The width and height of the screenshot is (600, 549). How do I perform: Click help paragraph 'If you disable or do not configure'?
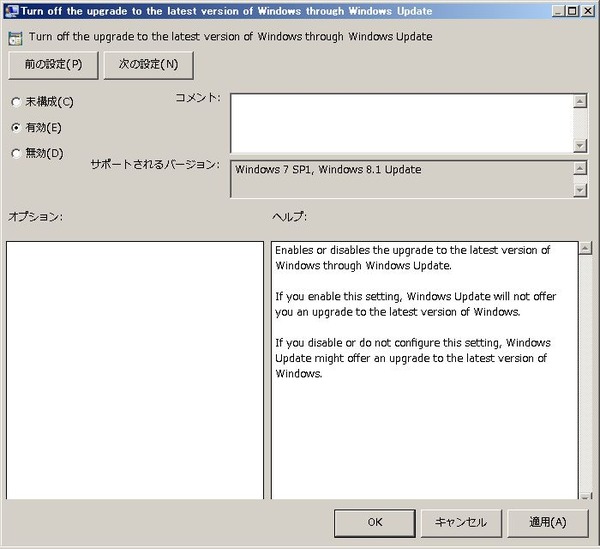point(413,358)
